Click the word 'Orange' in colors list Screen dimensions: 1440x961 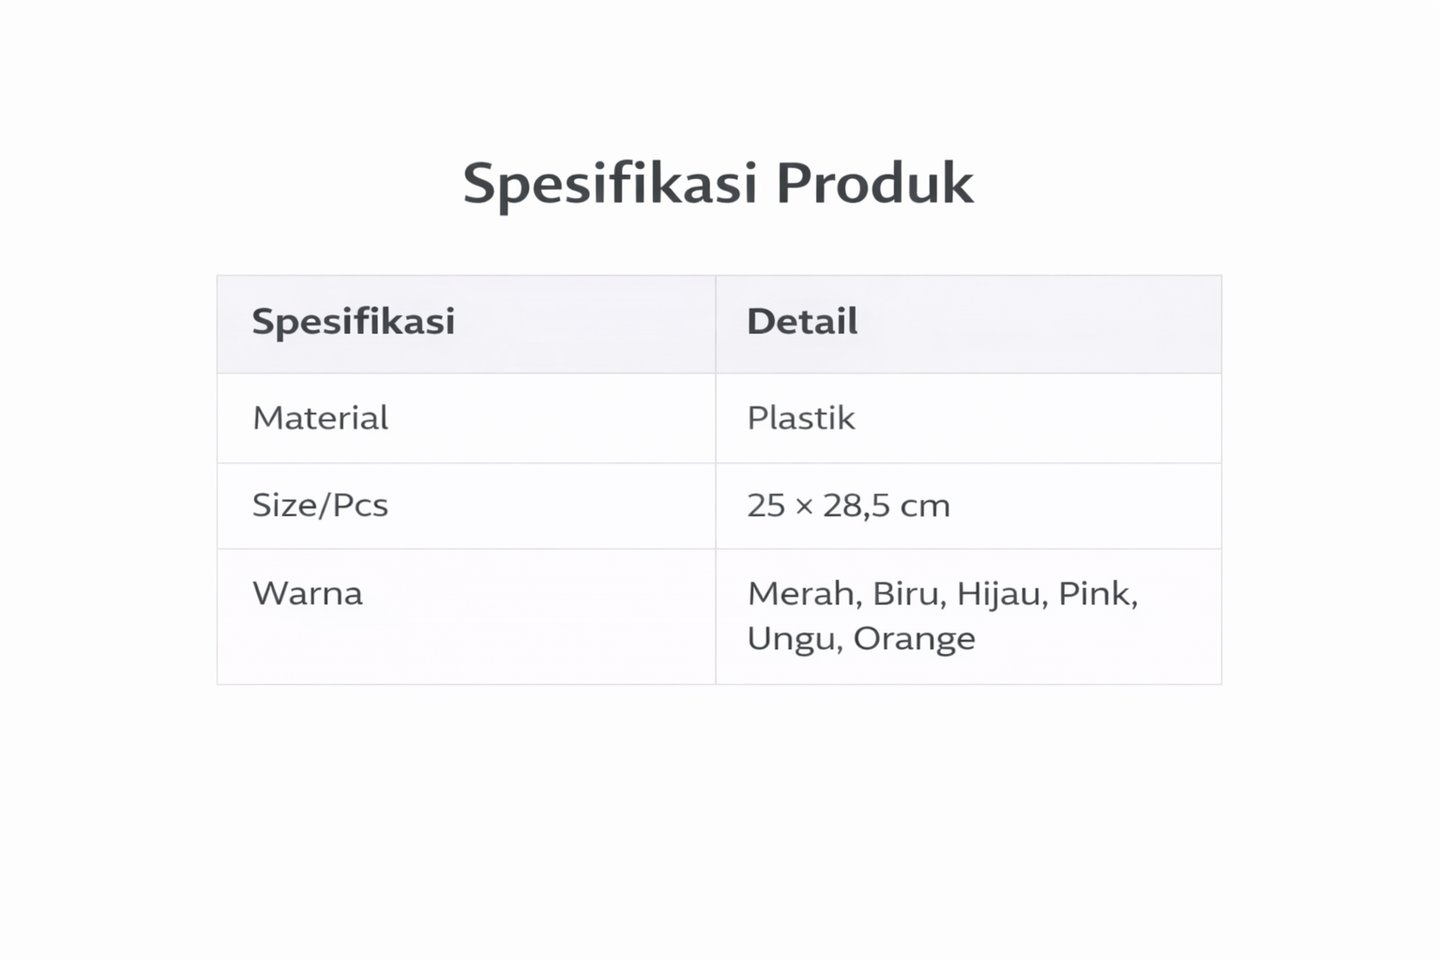tap(914, 638)
